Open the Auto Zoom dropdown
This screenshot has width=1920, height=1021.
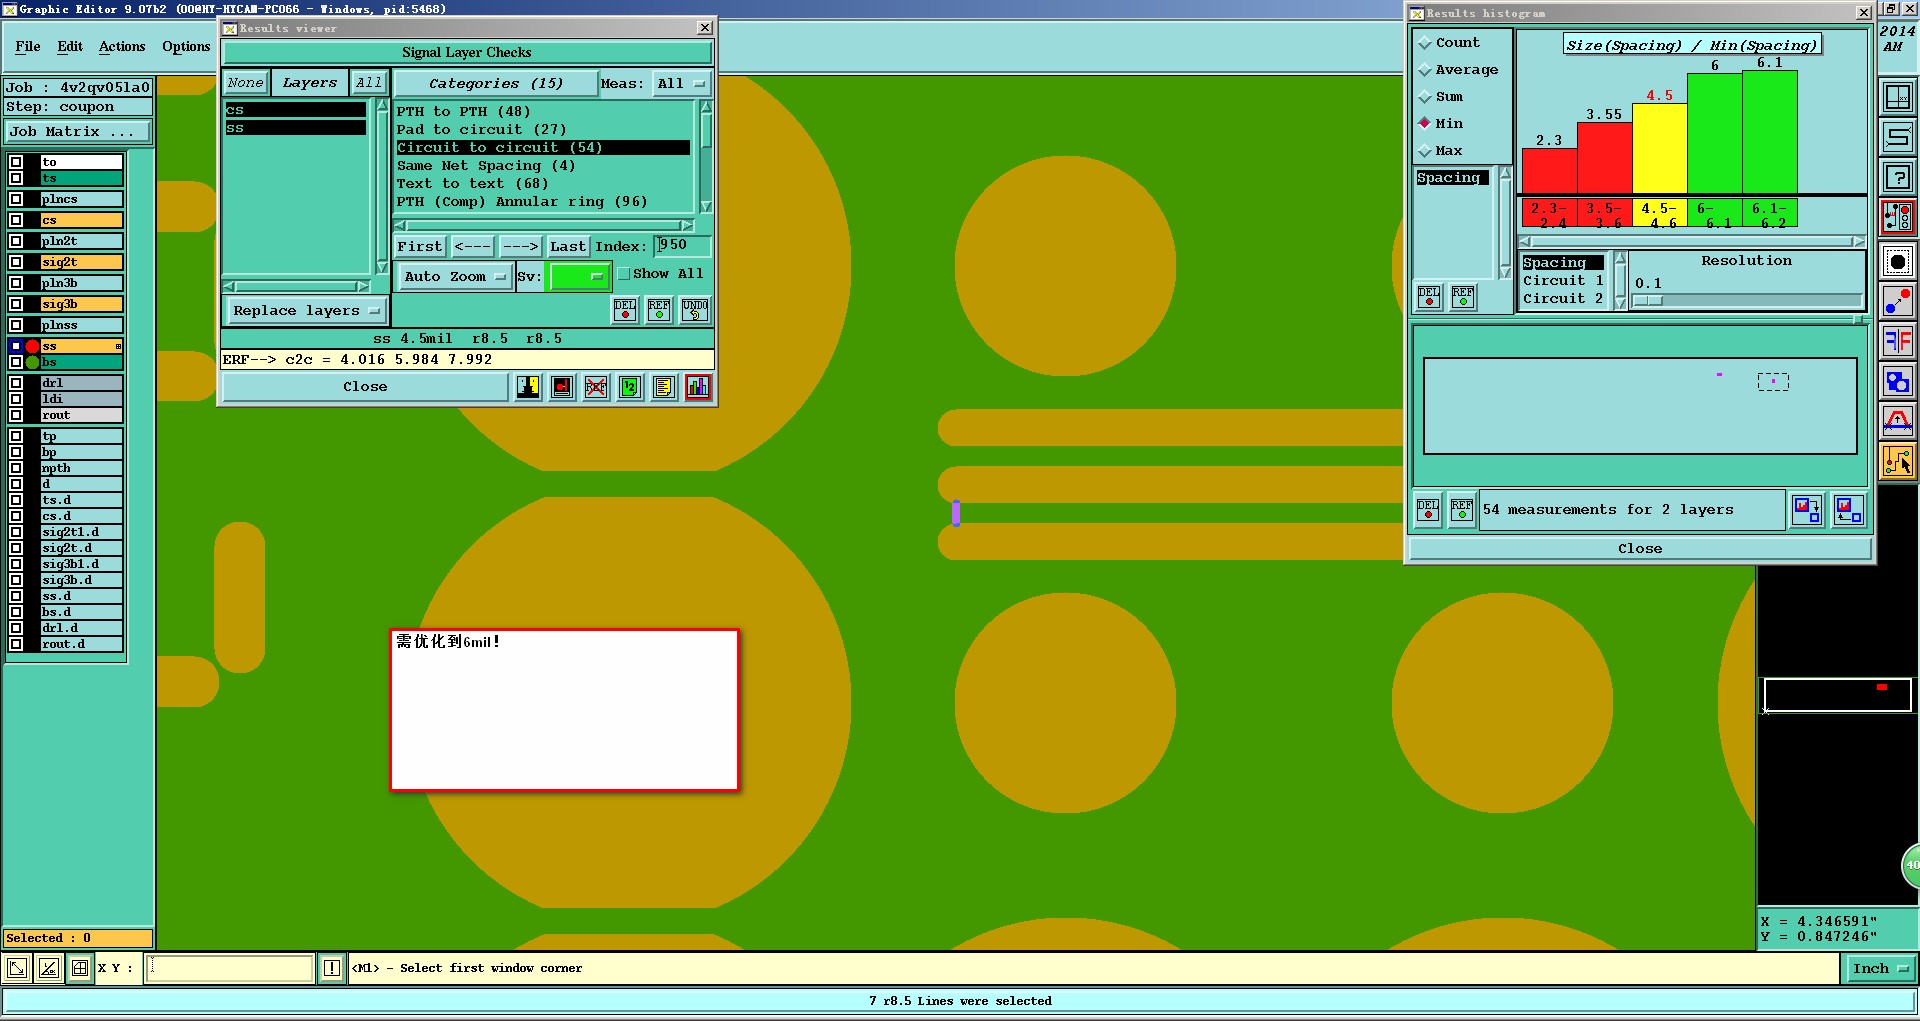tap(456, 277)
